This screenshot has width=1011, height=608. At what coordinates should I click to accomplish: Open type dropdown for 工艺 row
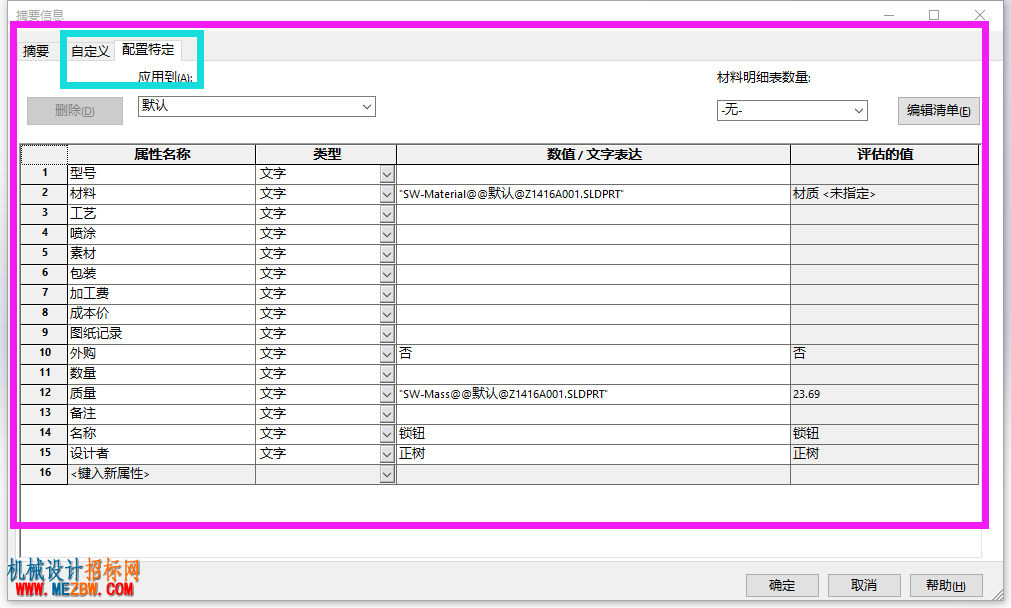point(387,214)
